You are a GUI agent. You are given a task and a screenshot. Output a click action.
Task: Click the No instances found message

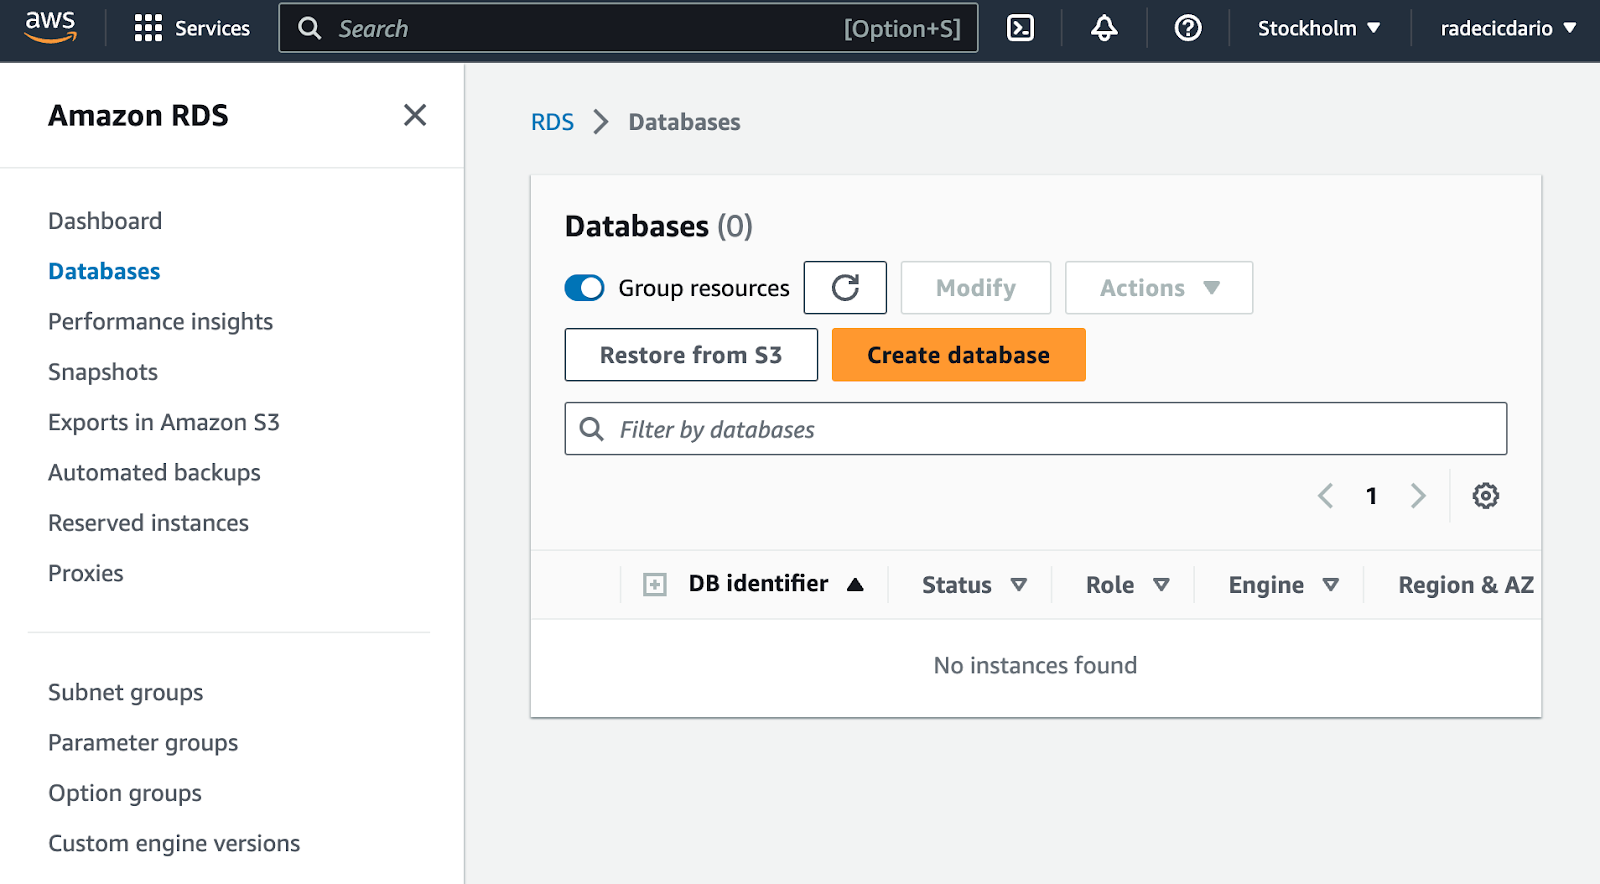tap(1035, 665)
